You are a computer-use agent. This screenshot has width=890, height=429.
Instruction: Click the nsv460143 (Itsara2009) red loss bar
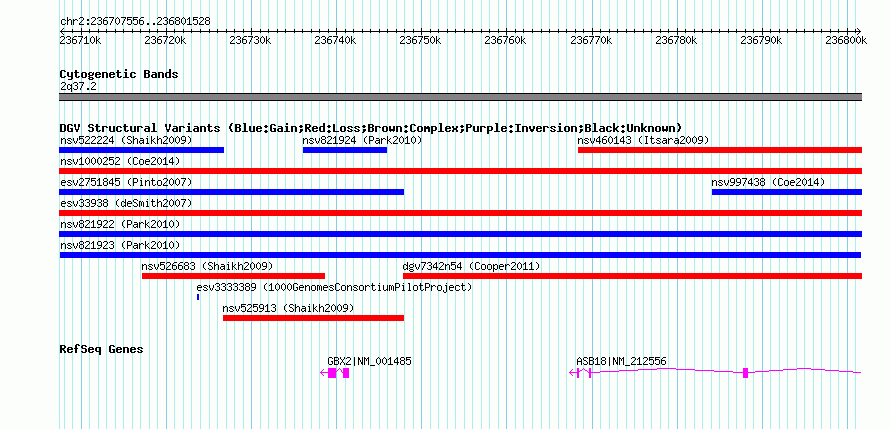coord(720,150)
